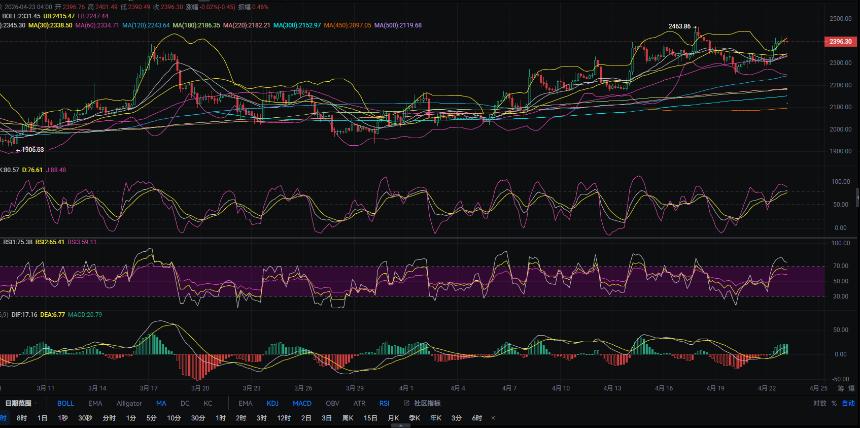Click the 3月17 date label on the time axis
The image size is (860, 428).
(148, 388)
